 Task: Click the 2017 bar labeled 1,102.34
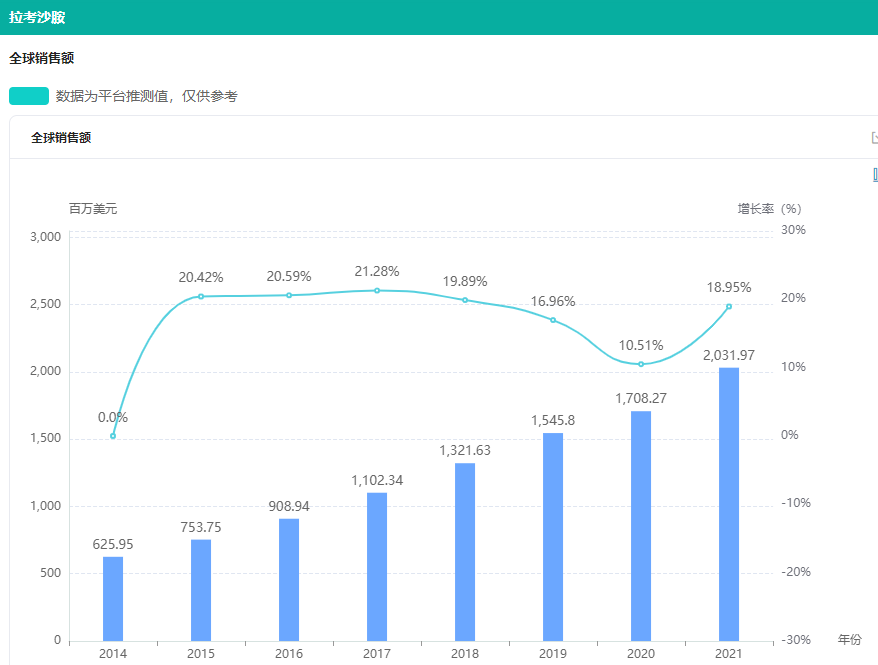(x=377, y=566)
